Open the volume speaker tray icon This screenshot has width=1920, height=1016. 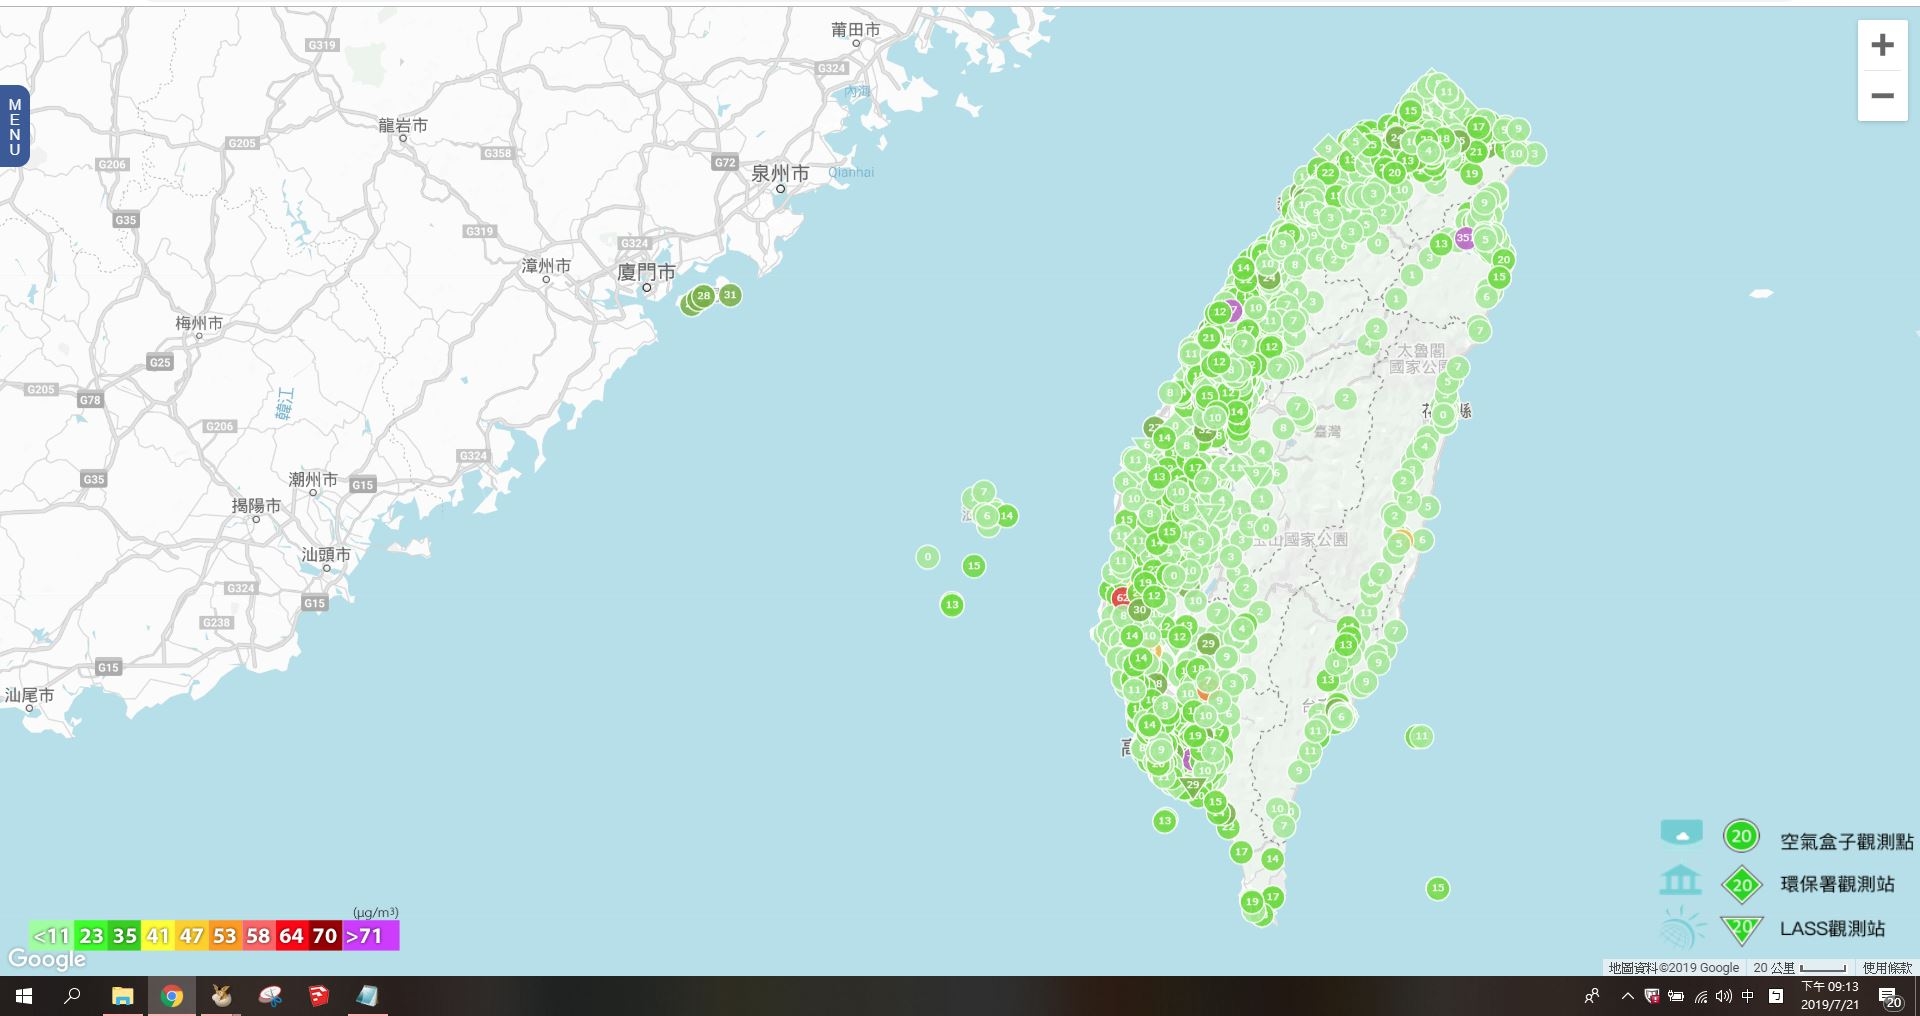point(1724,996)
